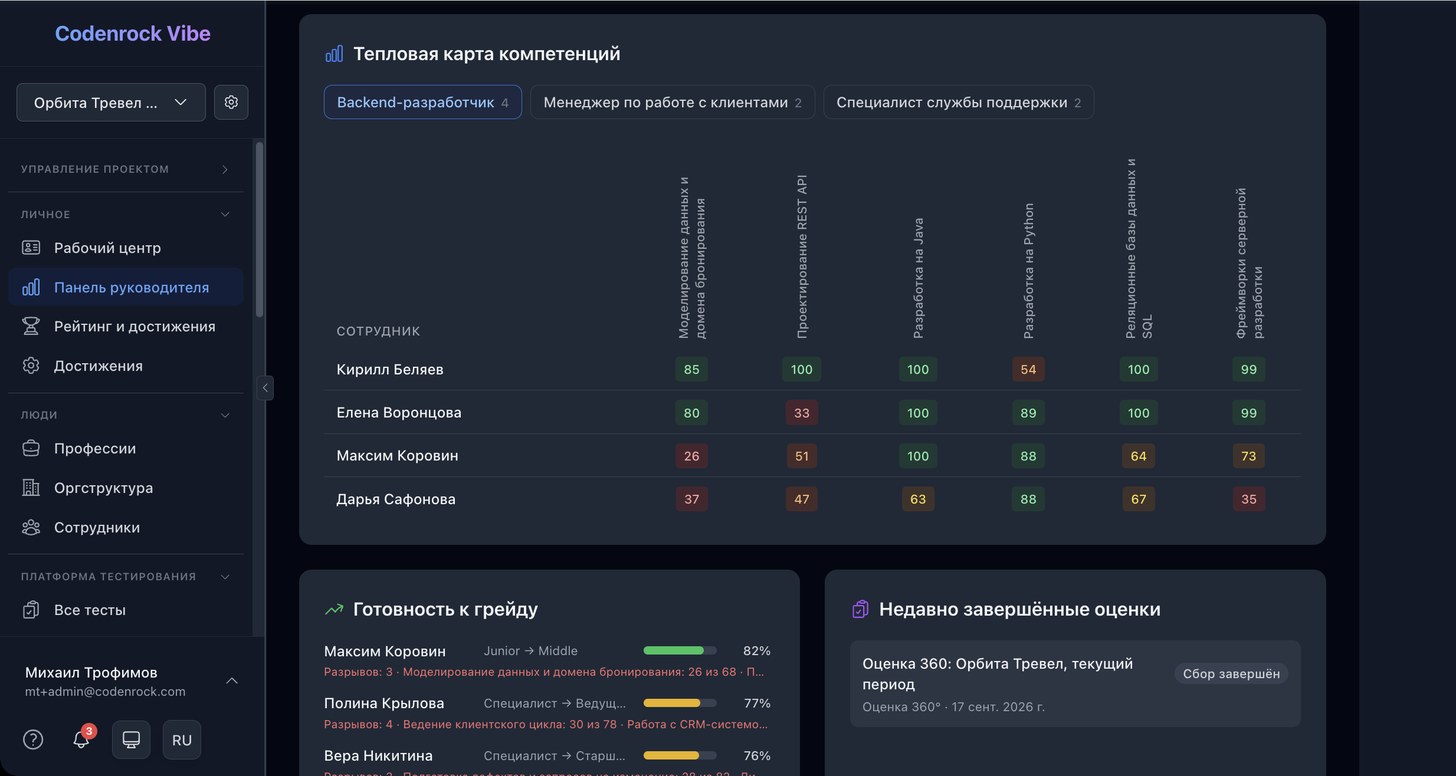Screen dimensions: 1456x776
Task: Click the Разработка на Java column header
Action: (x=918, y=279)
